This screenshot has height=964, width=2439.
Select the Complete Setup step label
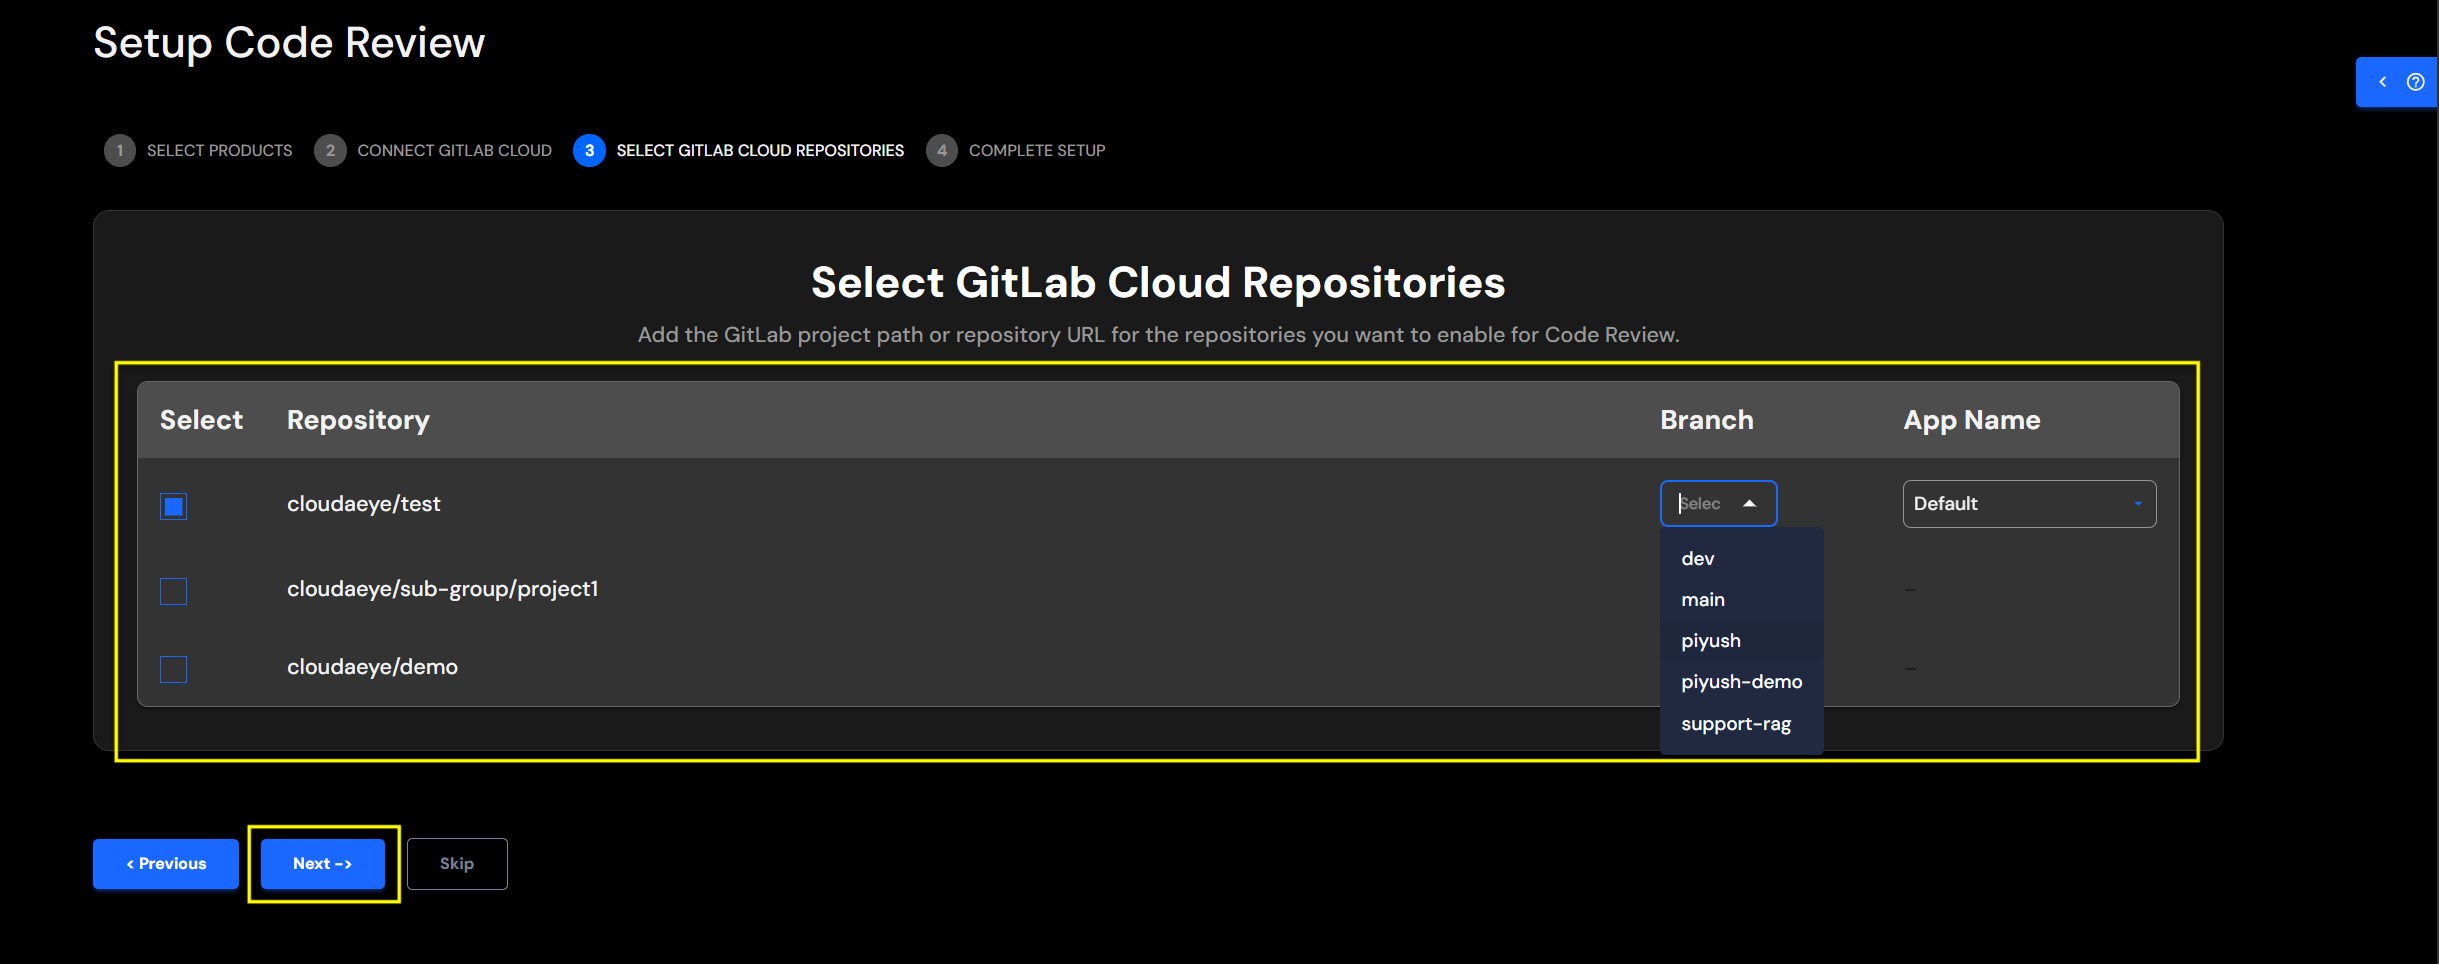coord(1037,150)
